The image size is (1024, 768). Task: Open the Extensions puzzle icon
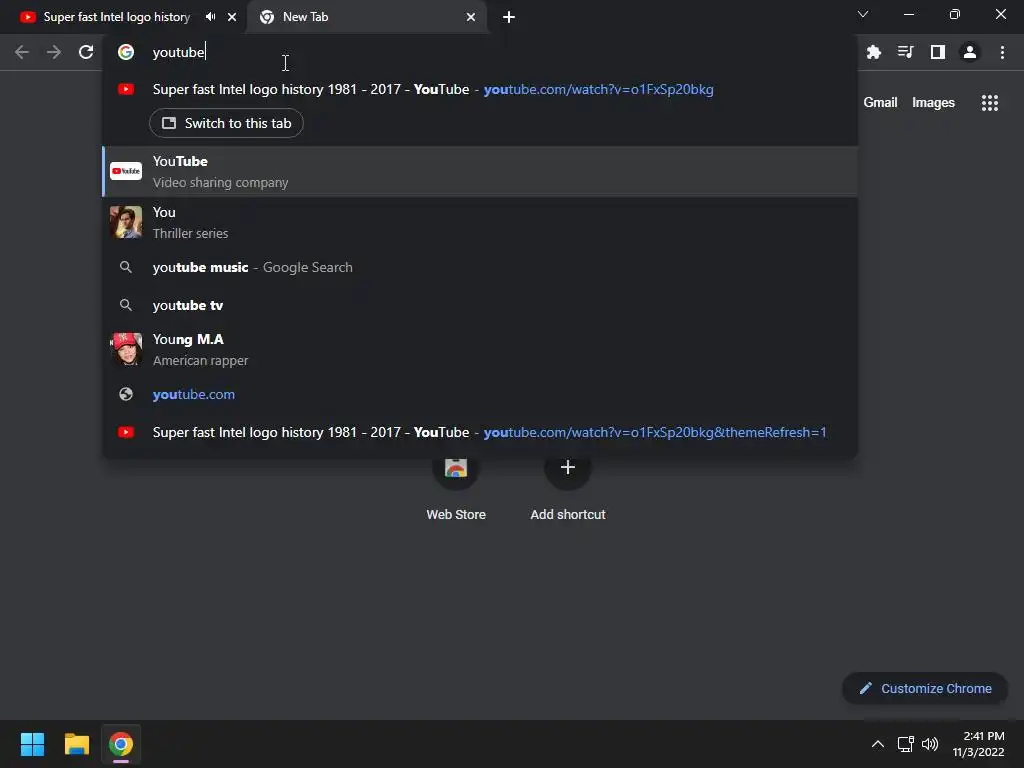point(874,52)
